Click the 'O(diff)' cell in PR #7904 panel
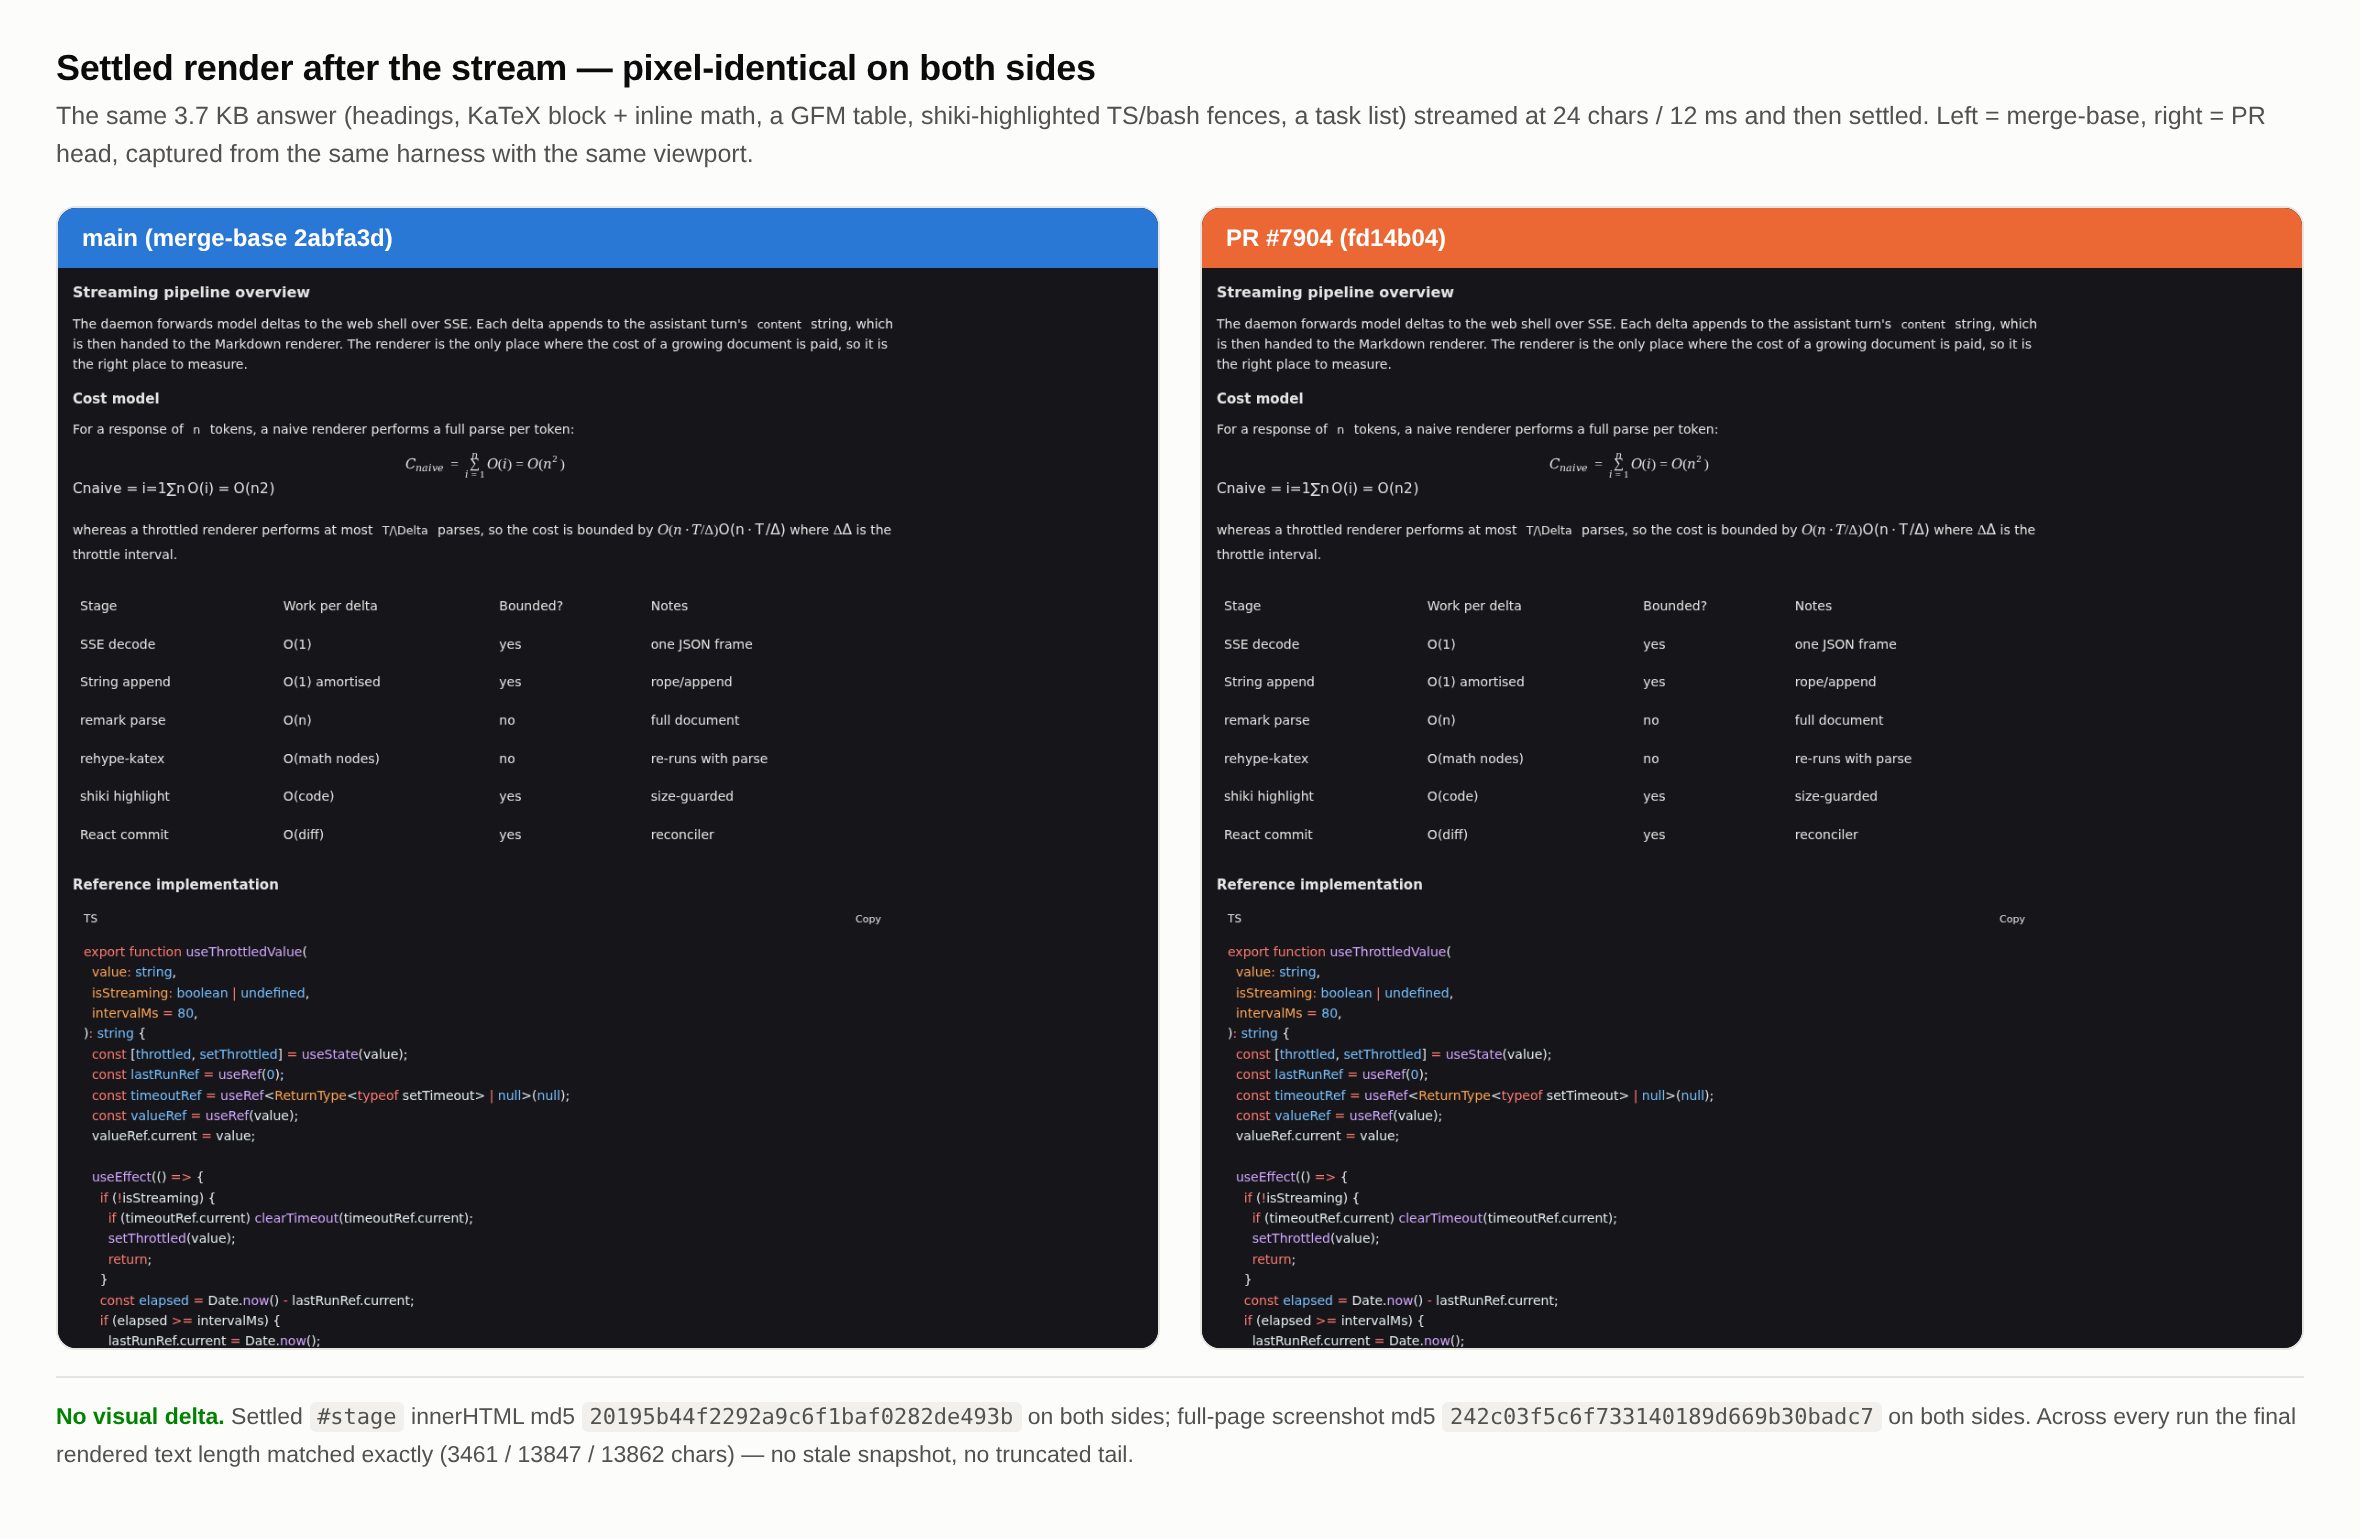This screenshot has width=2360, height=1538. tap(1447, 834)
